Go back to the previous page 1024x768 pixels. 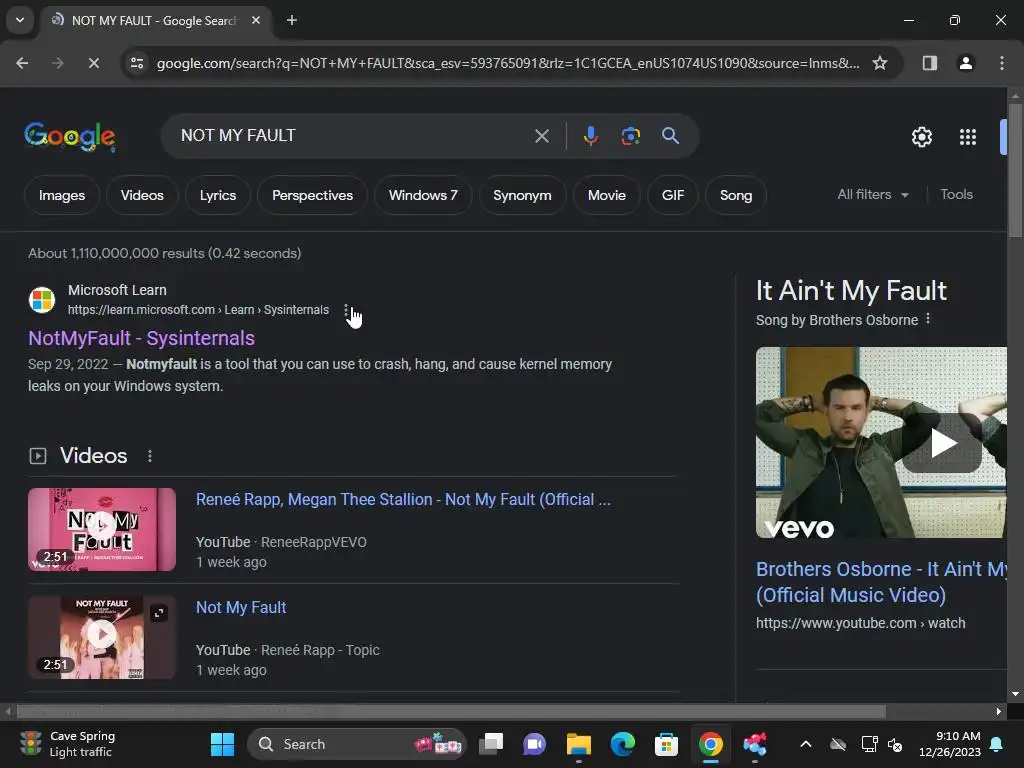[22, 63]
